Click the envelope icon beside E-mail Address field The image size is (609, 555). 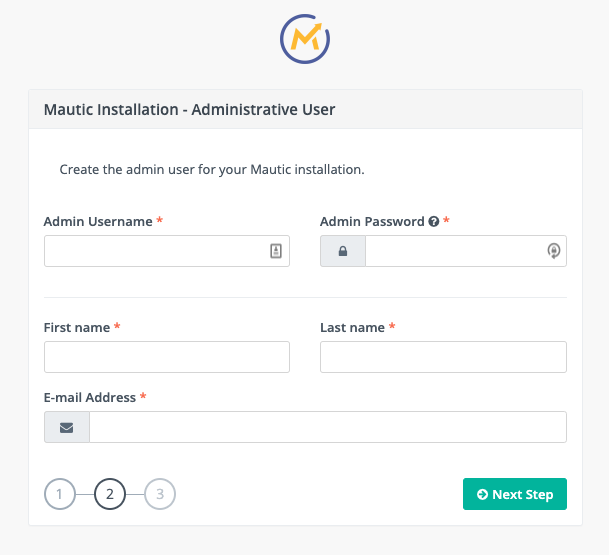tap(67, 427)
